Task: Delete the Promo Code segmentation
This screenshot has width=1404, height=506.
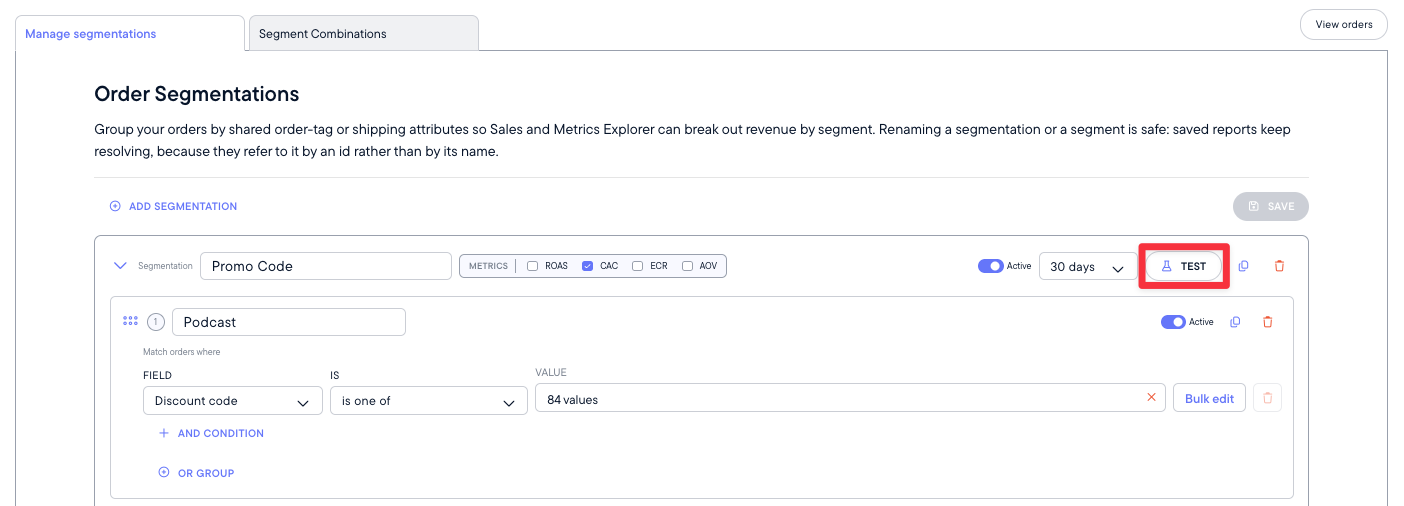Action: point(1279,266)
